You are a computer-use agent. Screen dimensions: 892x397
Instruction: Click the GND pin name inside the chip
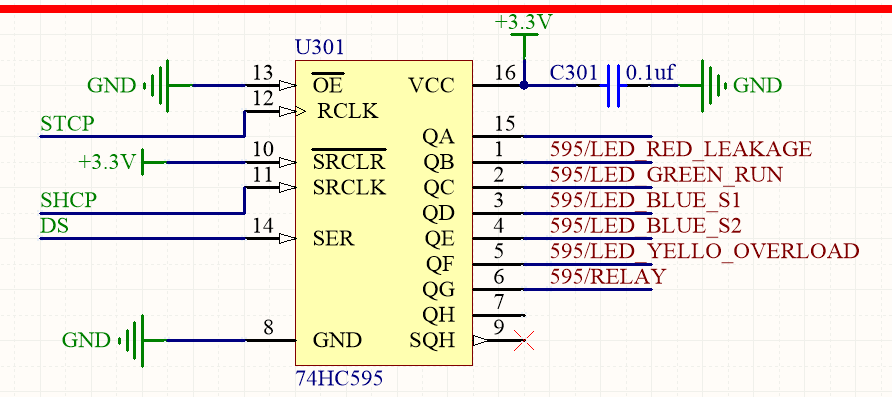point(337,340)
